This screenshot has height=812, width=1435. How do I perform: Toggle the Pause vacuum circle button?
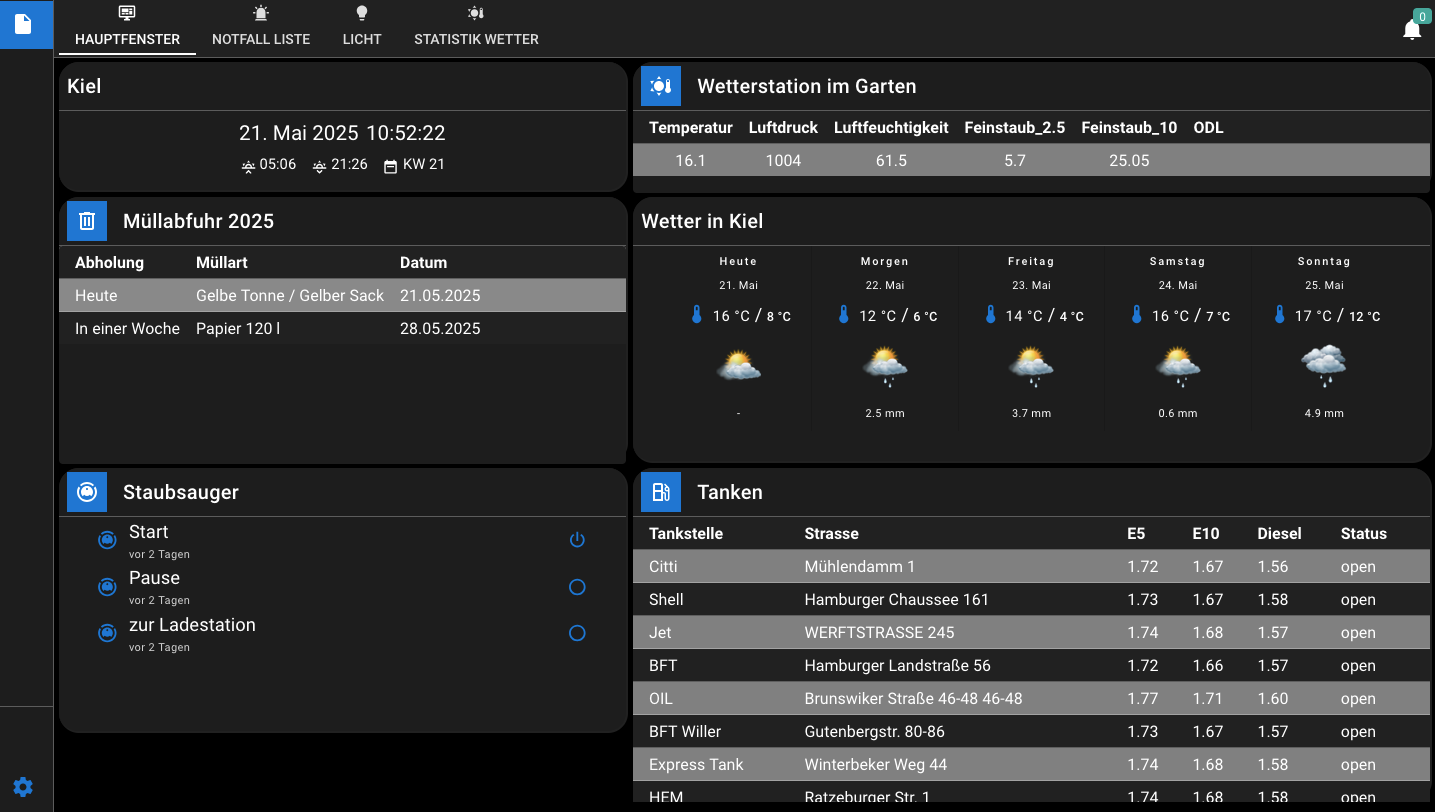click(x=577, y=587)
